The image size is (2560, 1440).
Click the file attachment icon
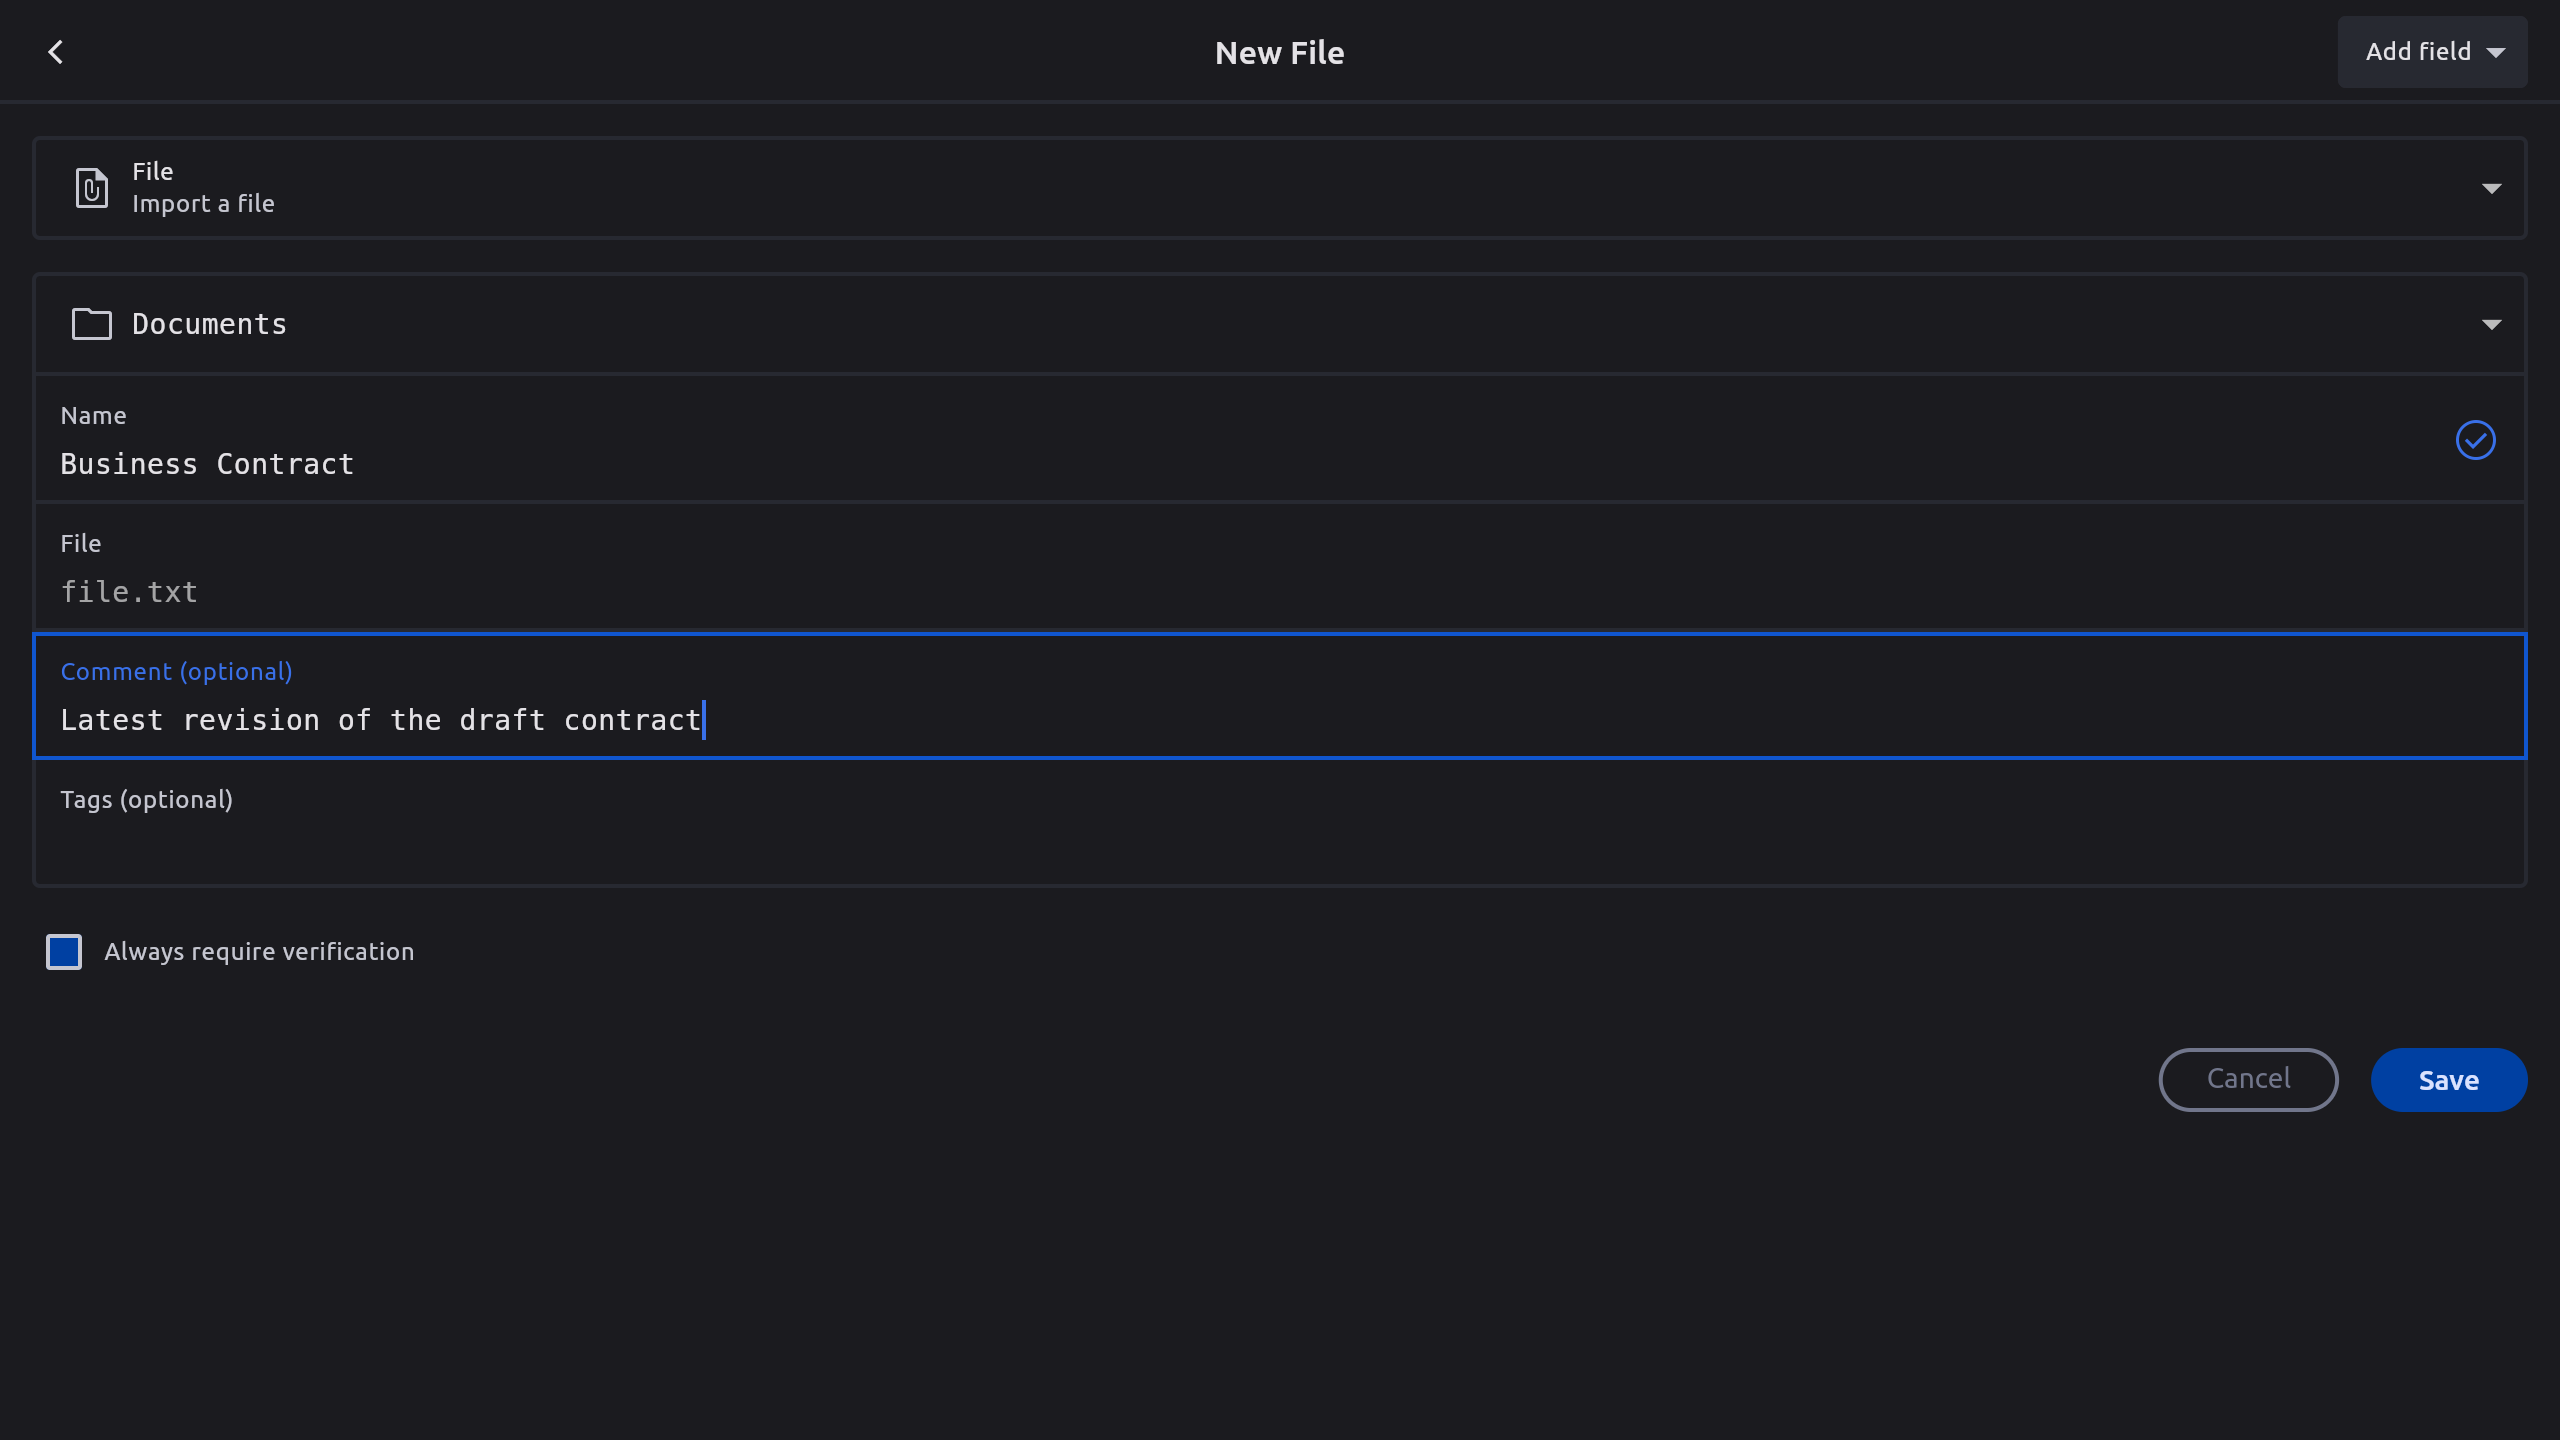(x=91, y=188)
